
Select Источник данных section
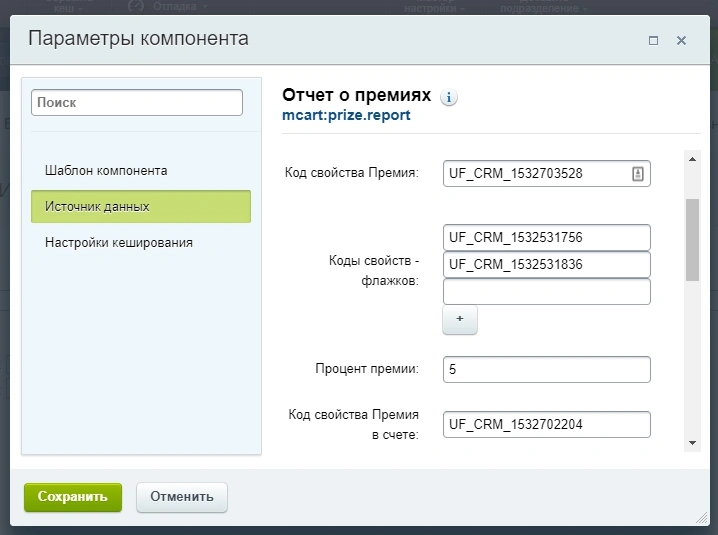141,207
